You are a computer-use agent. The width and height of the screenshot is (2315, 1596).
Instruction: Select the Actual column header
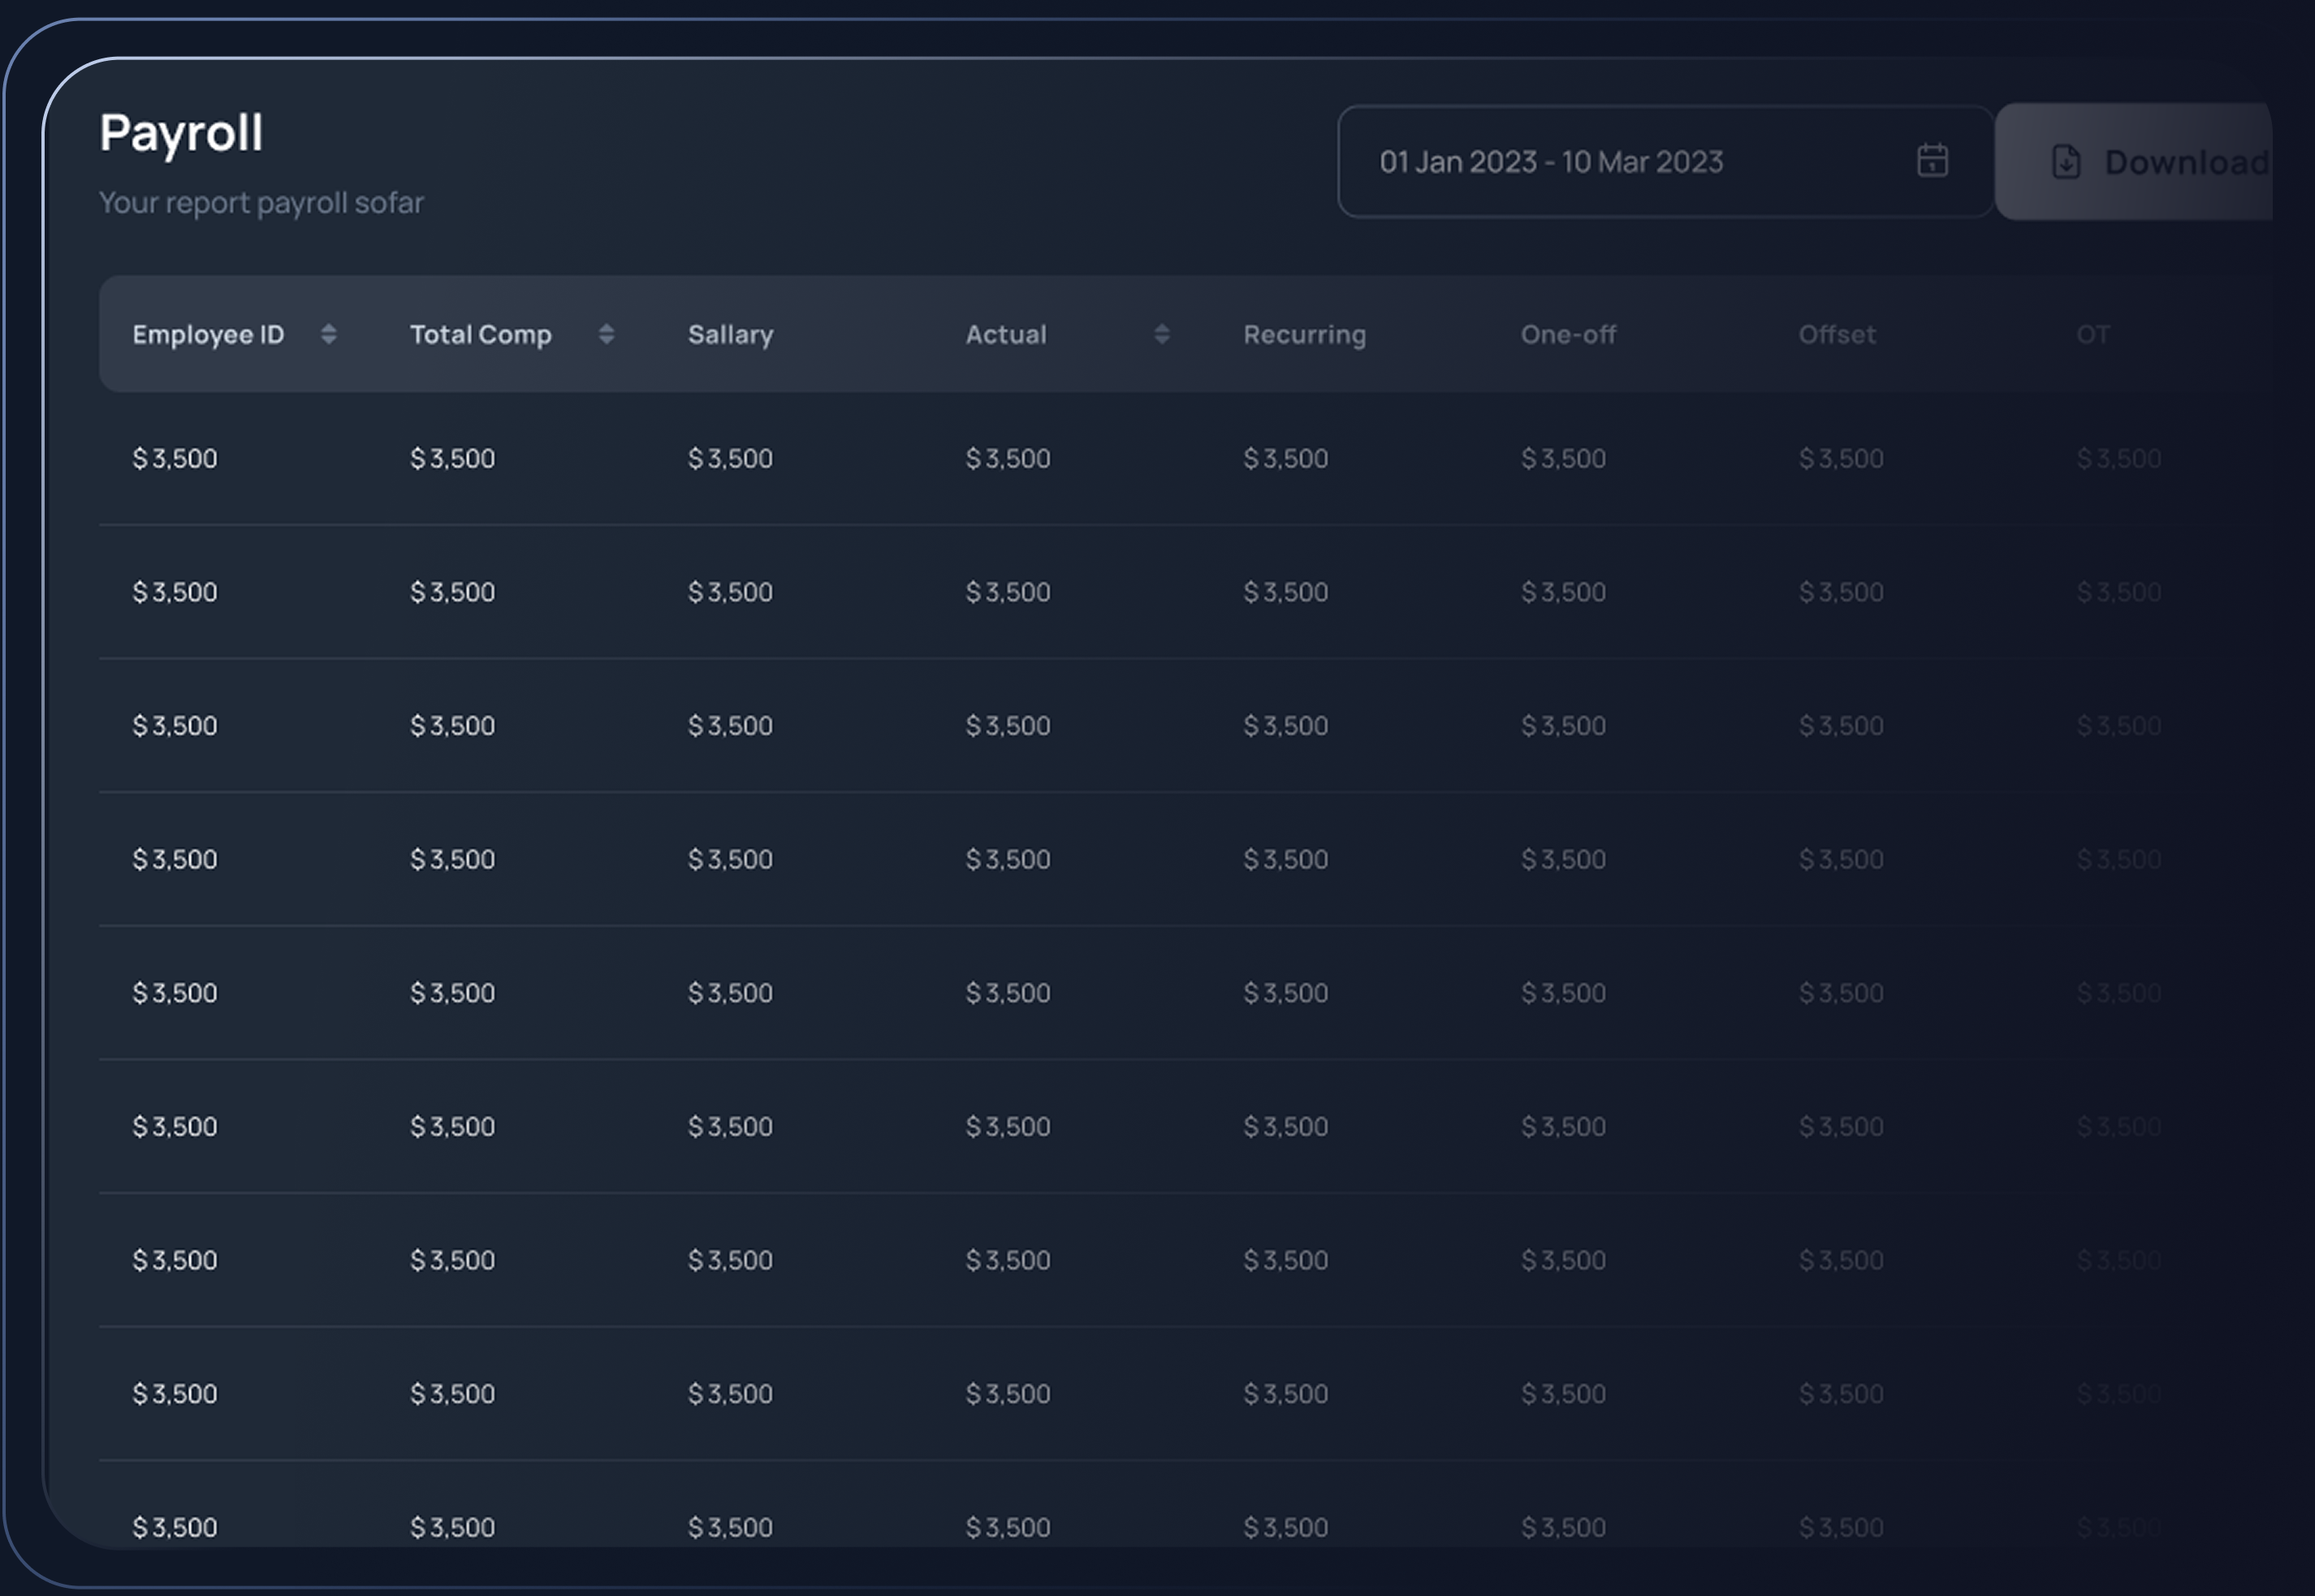click(1005, 334)
